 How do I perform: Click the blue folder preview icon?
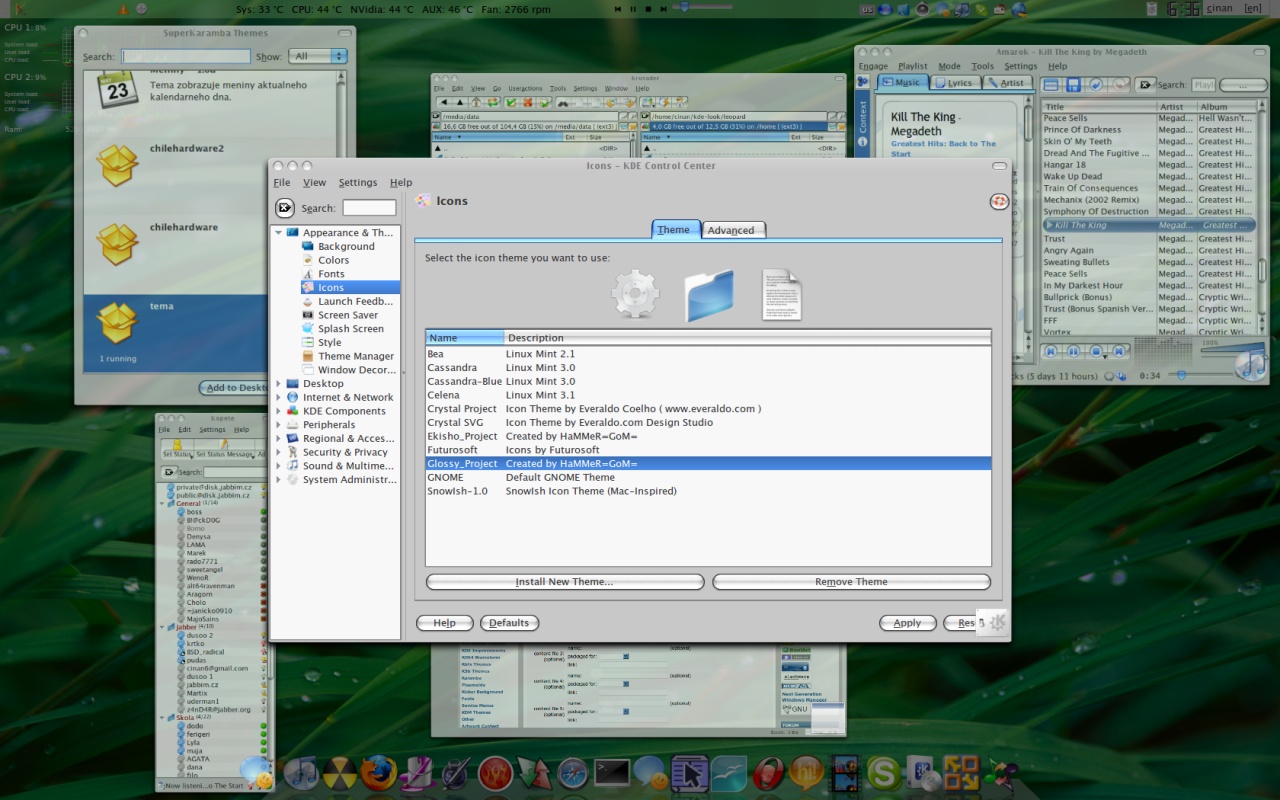[709, 295]
